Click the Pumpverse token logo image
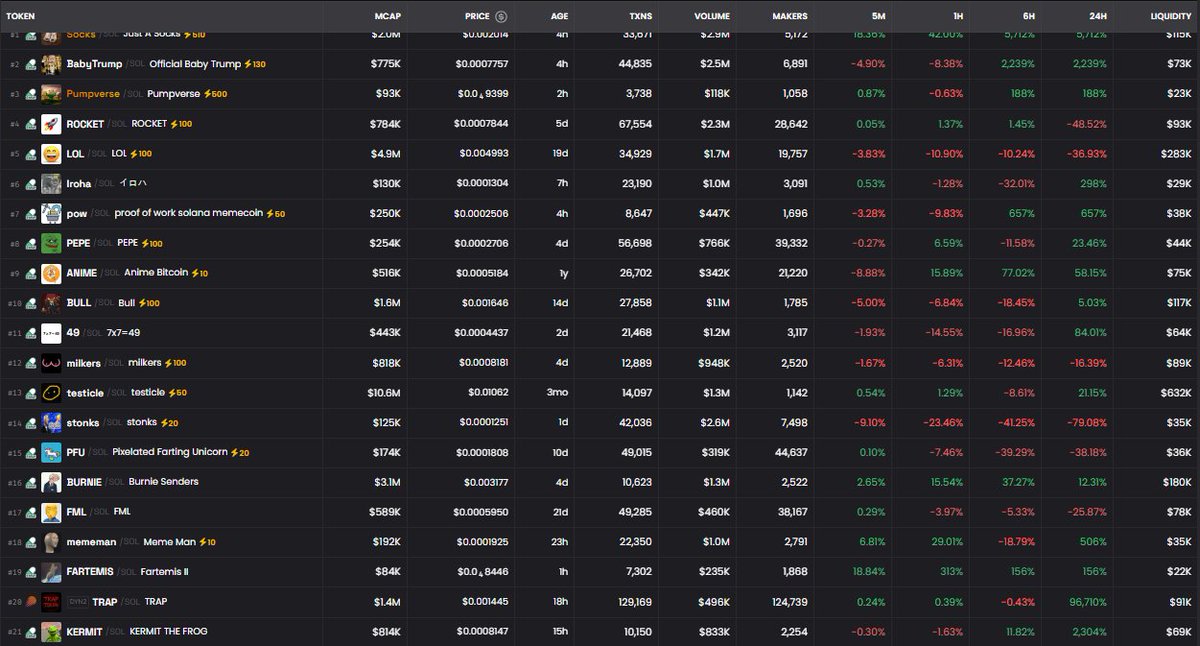 pos(51,94)
